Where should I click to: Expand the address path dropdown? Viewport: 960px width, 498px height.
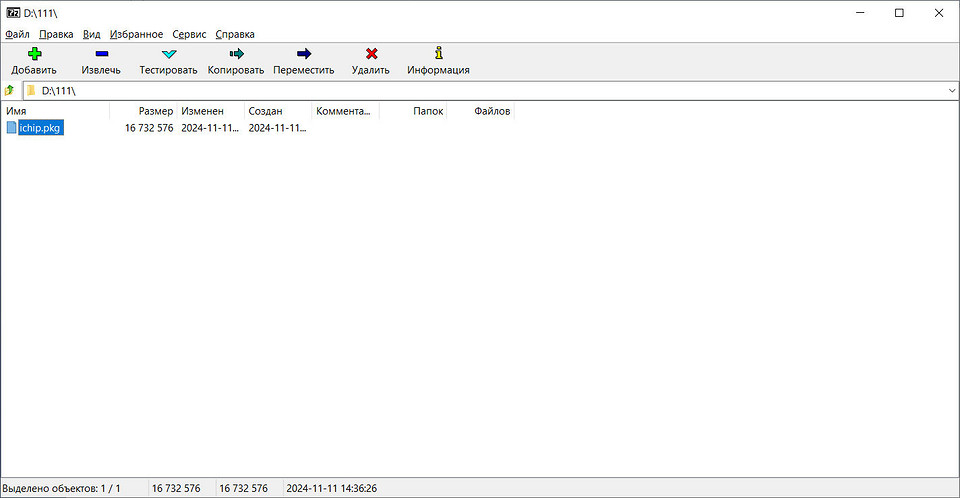pyautogui.click(x=951, y=91)
